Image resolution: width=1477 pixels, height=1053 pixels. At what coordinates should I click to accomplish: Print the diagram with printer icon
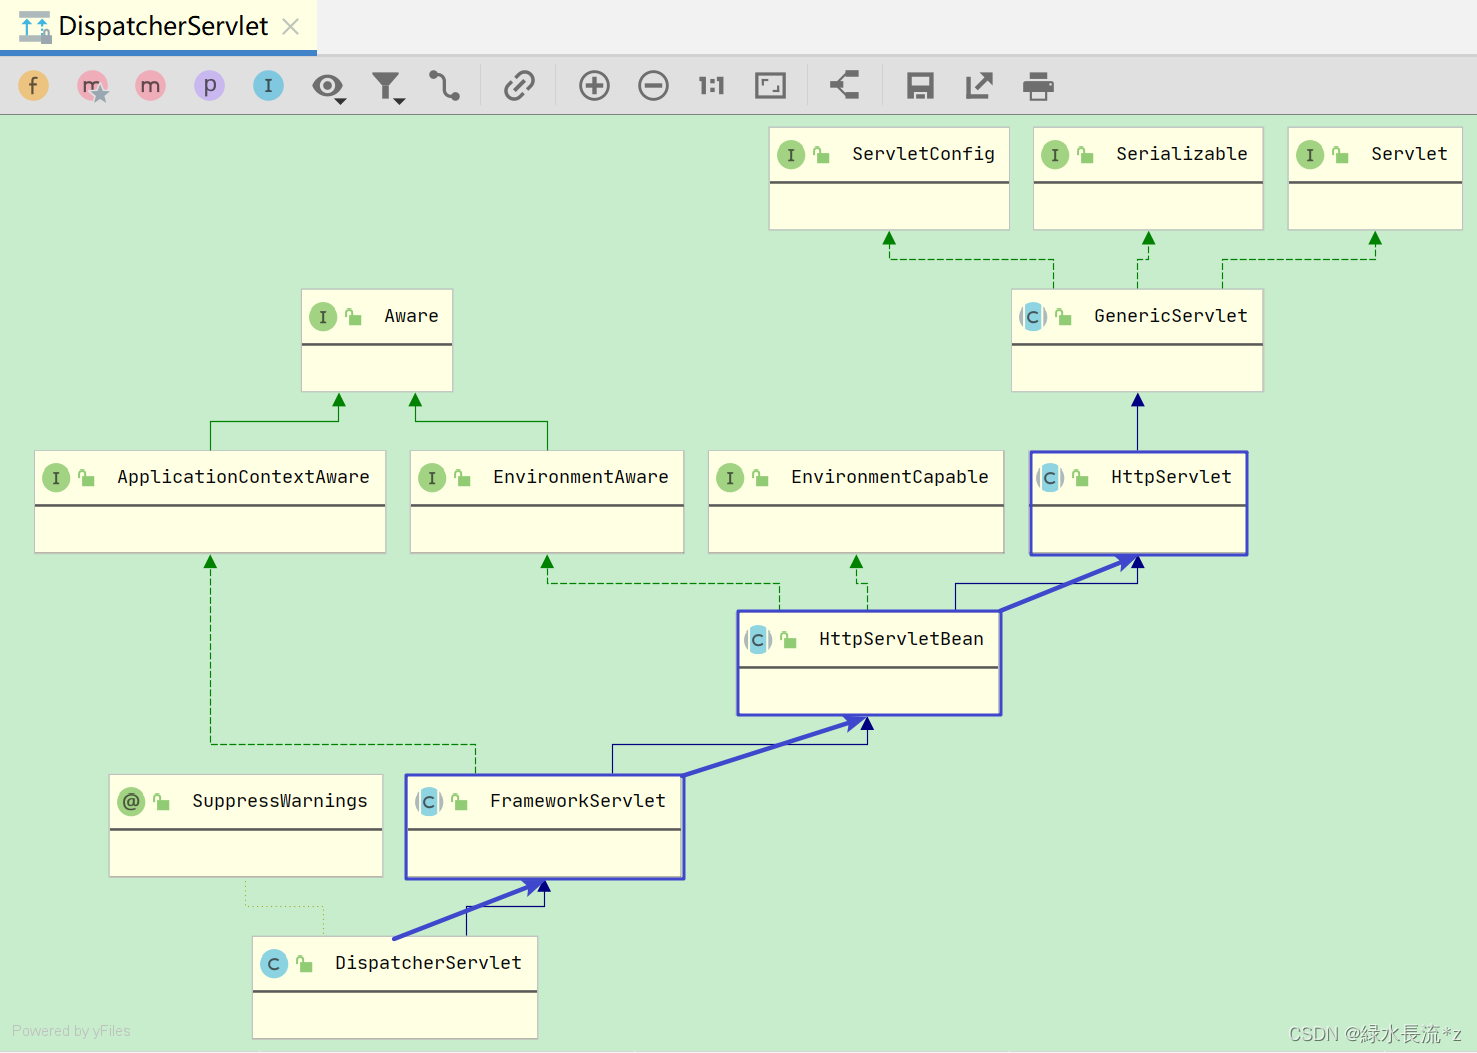[x=1038, y=87]
